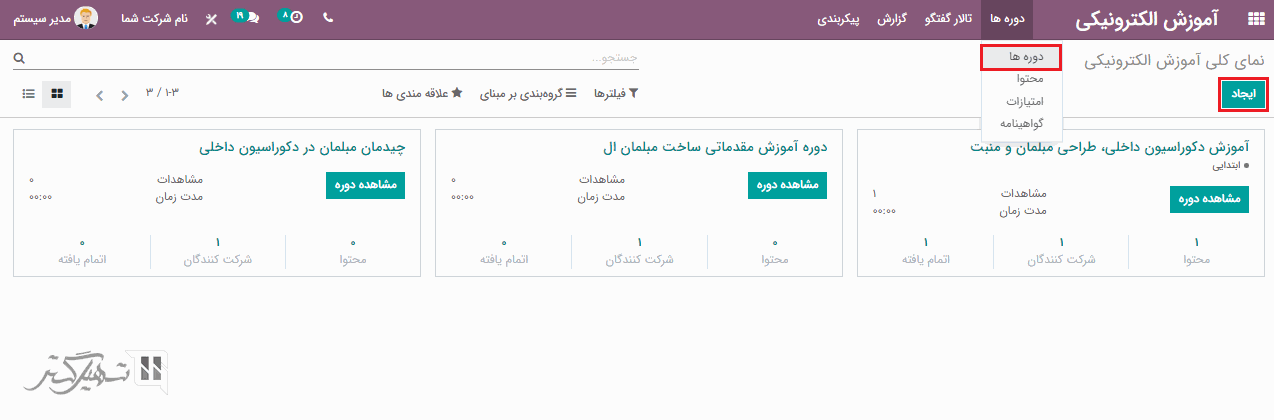The width and height of the screenshot is (1274, 420).
Task: Open the apps grid menu icon
Action: pyautogui.click(x=1255, y=19)
